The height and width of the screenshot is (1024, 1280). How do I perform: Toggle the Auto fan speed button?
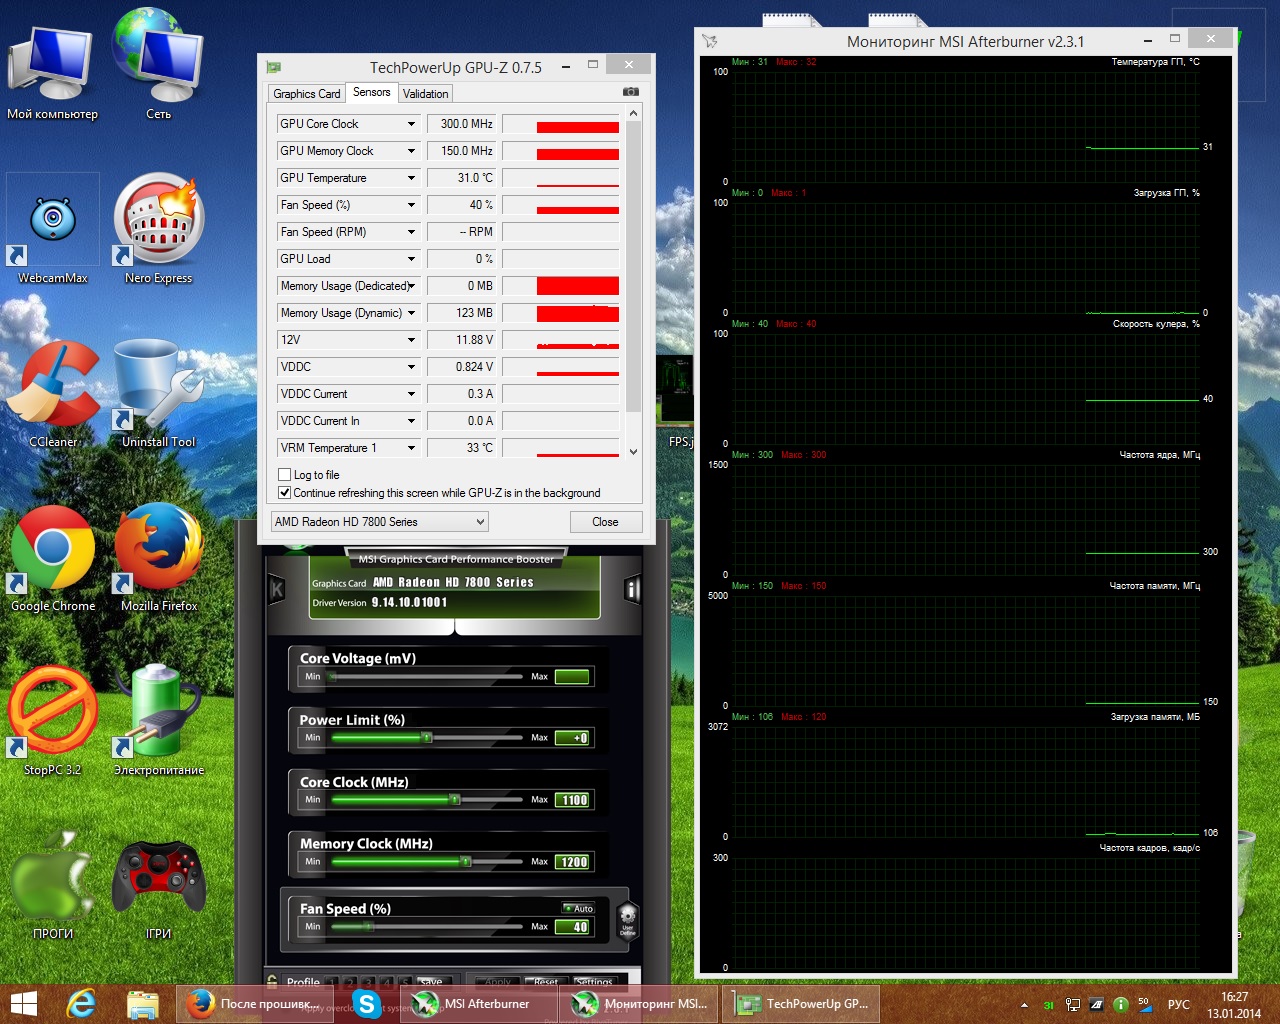pyautogui.click(x=578, y=908)
